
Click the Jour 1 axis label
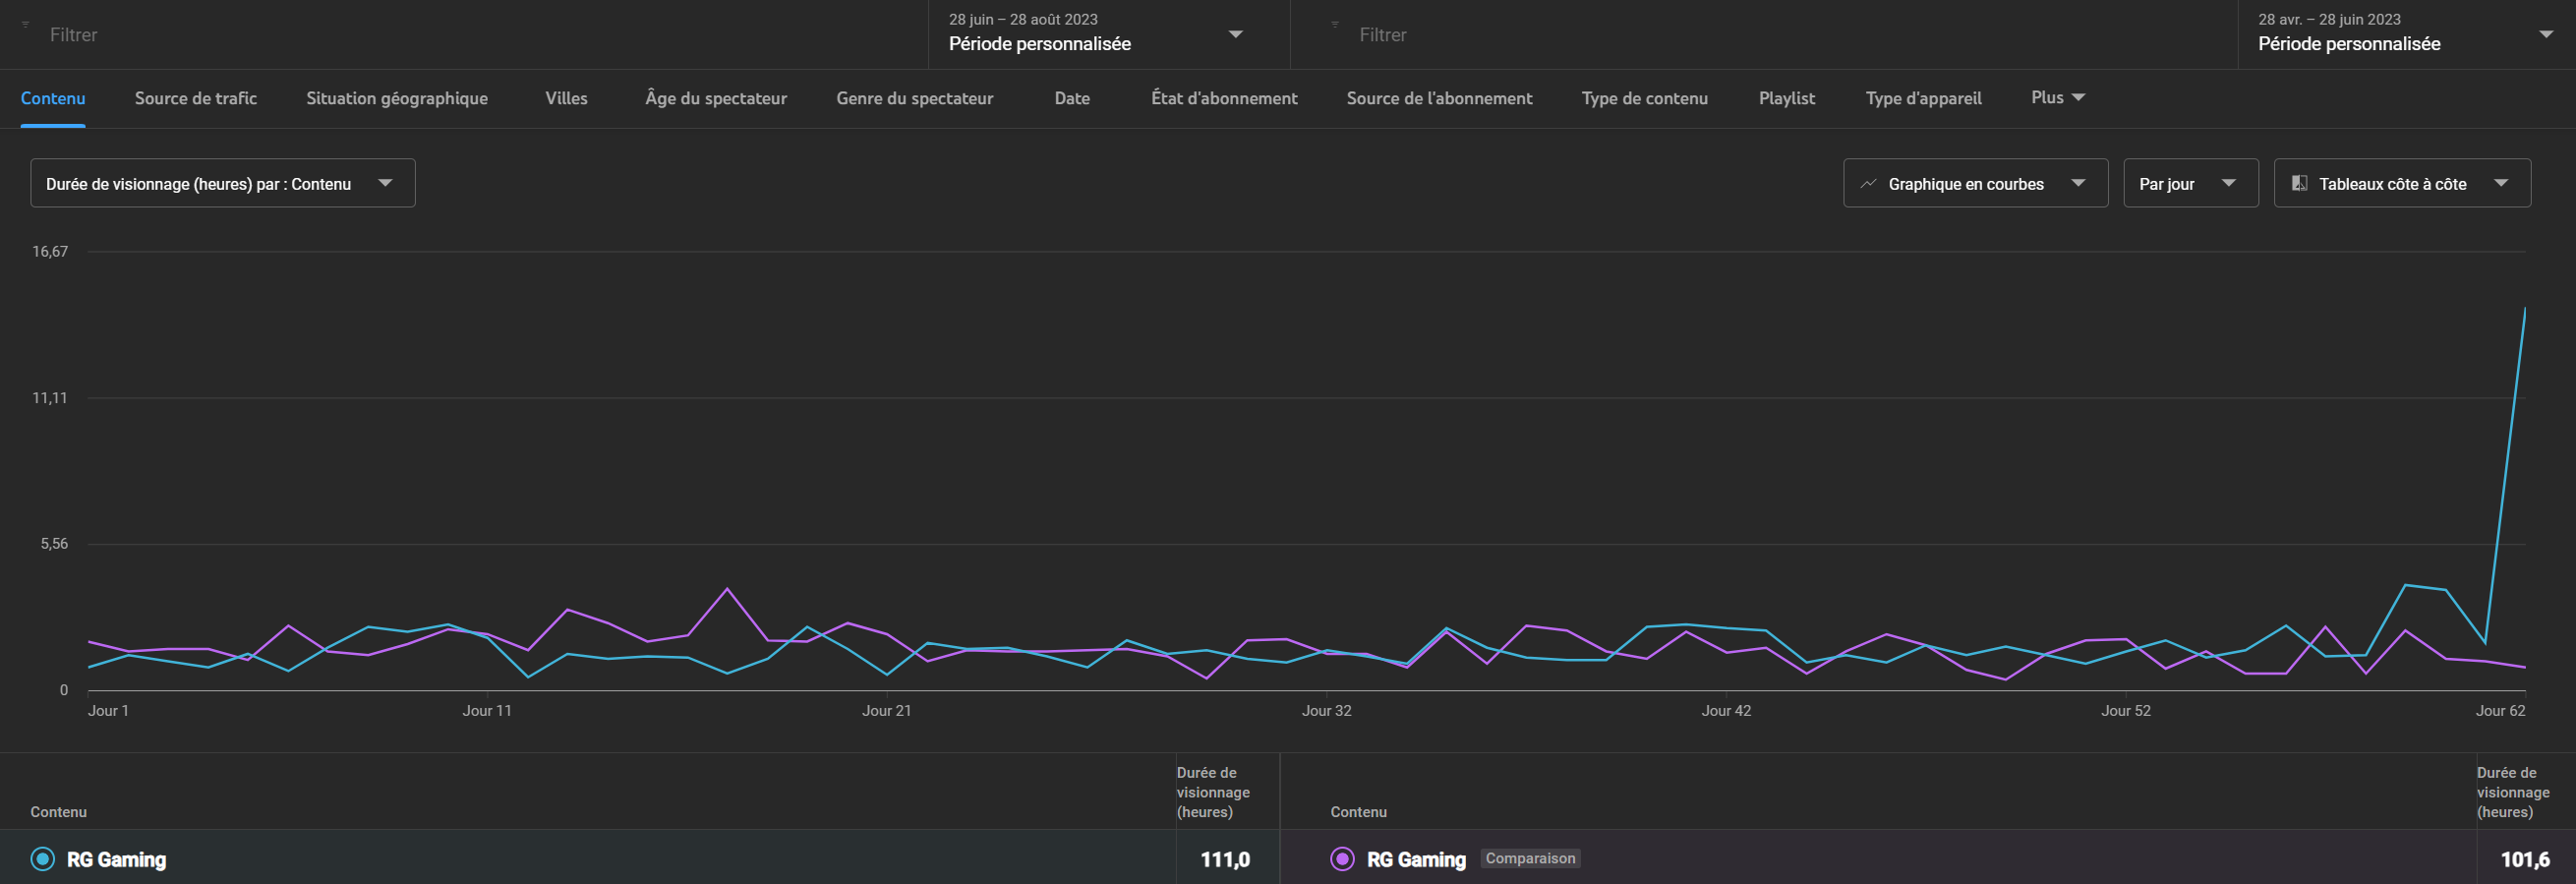[x=108, y=710]
